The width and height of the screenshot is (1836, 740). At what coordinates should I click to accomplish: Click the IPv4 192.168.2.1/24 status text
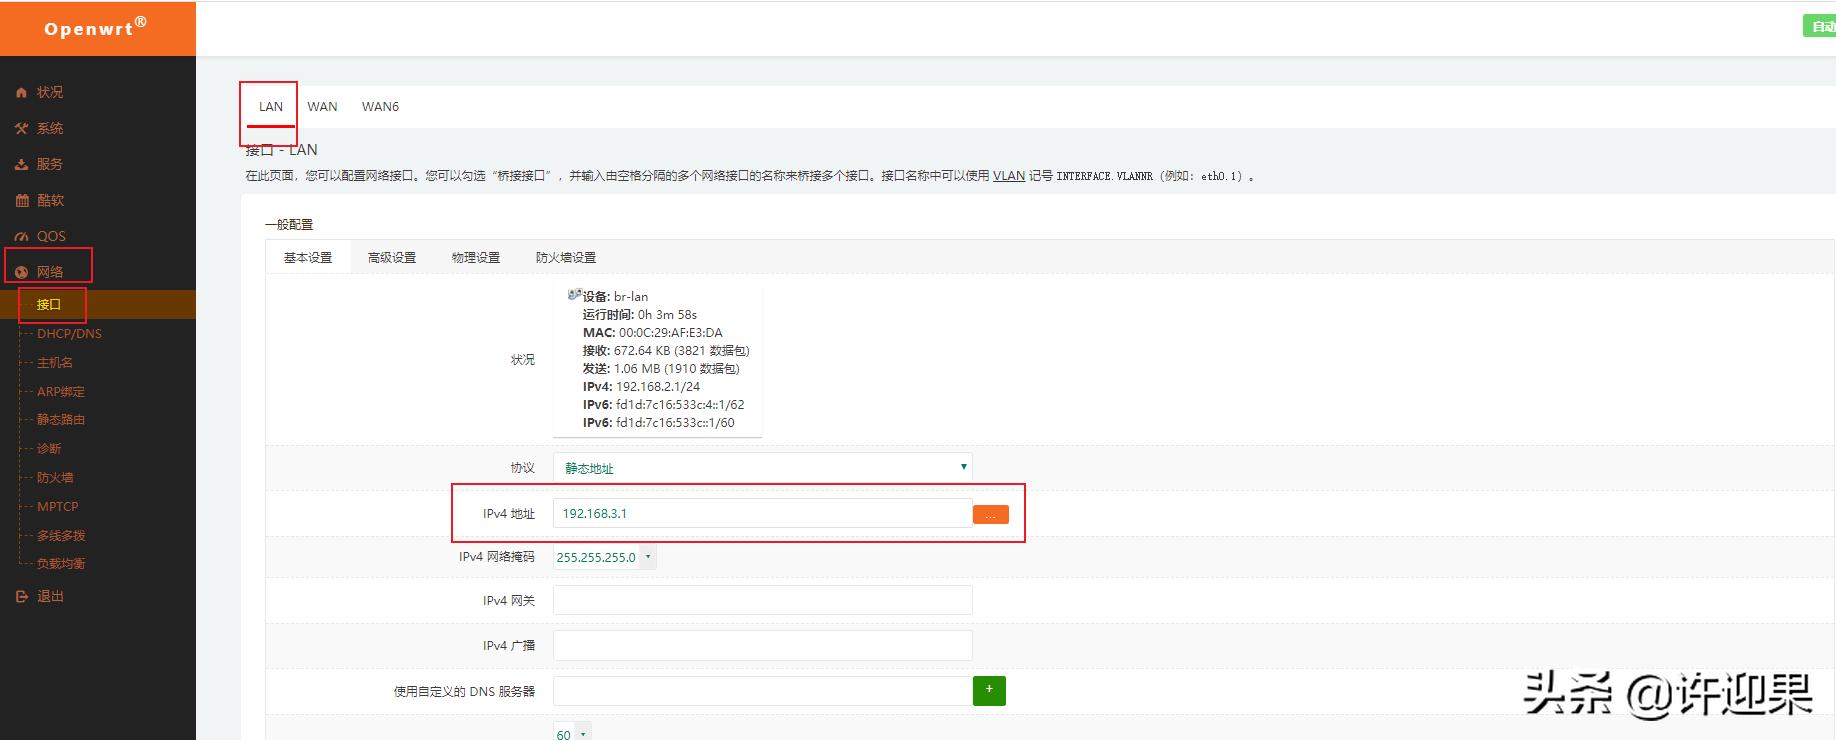coord(641,386)
